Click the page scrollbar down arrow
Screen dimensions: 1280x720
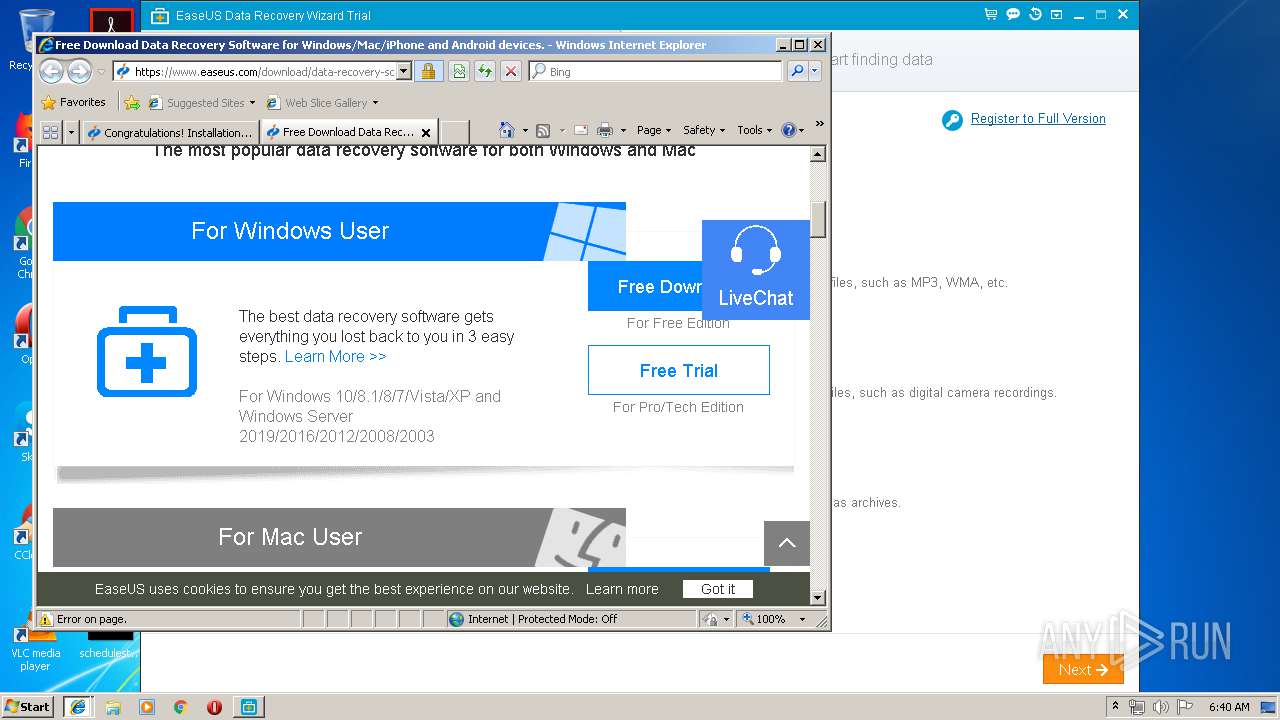[x=818, y=598]
